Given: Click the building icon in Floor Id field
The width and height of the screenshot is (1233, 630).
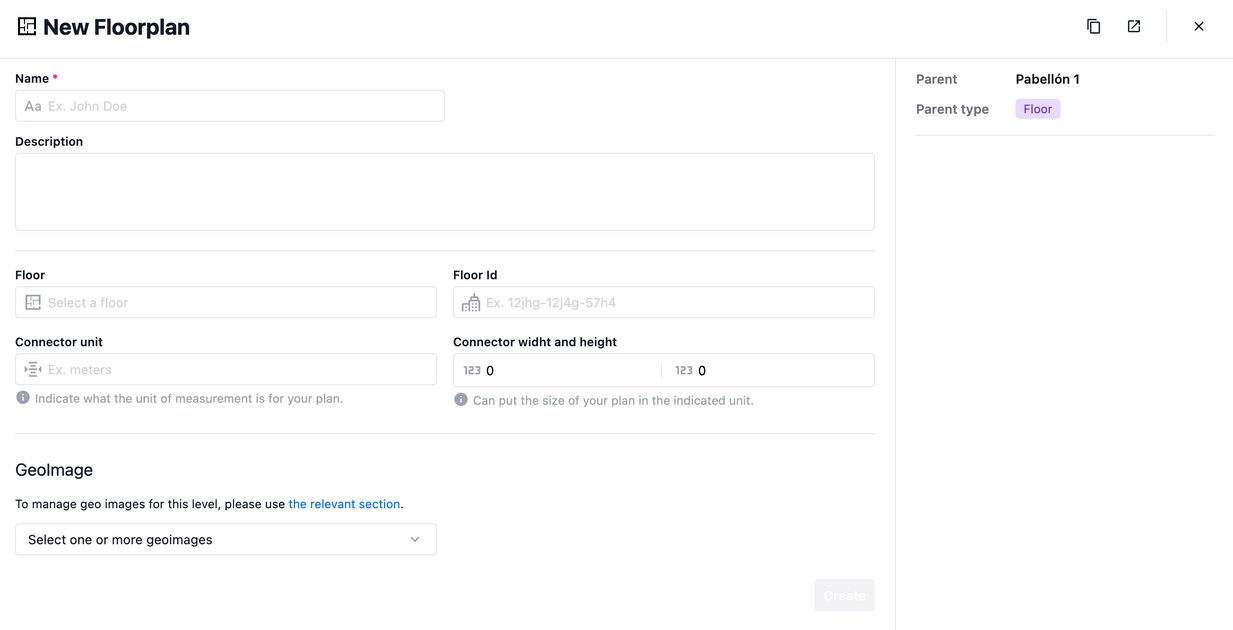Looking at the screenshot, I should click(x=471, y=303).
